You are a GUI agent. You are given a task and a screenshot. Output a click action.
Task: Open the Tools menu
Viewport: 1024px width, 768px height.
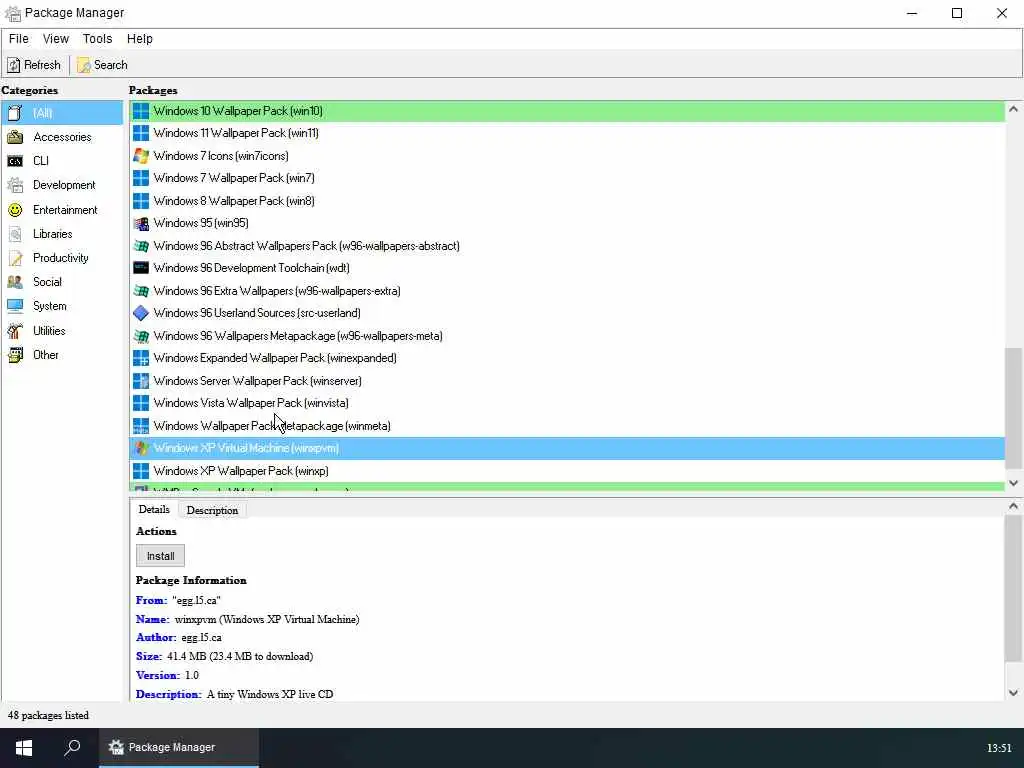point(97,39)
